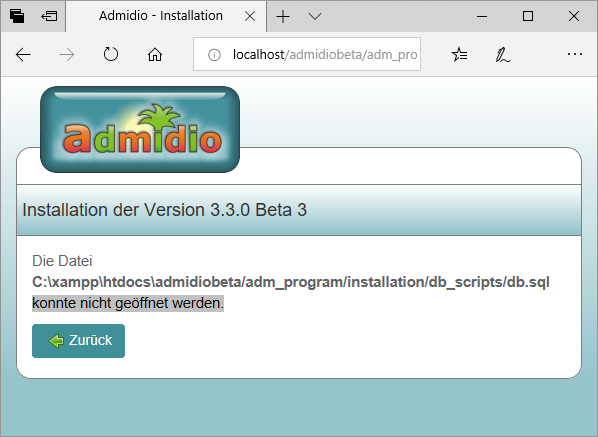Close the Admidio - Installation tab
Viewport: 598px width, 437px height.
tap(250, 16)
